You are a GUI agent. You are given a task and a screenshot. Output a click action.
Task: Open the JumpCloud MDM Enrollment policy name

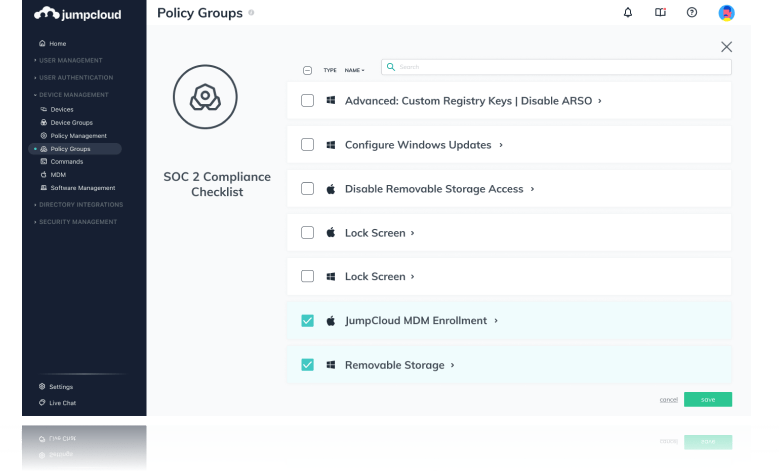(x=416, y=320)
